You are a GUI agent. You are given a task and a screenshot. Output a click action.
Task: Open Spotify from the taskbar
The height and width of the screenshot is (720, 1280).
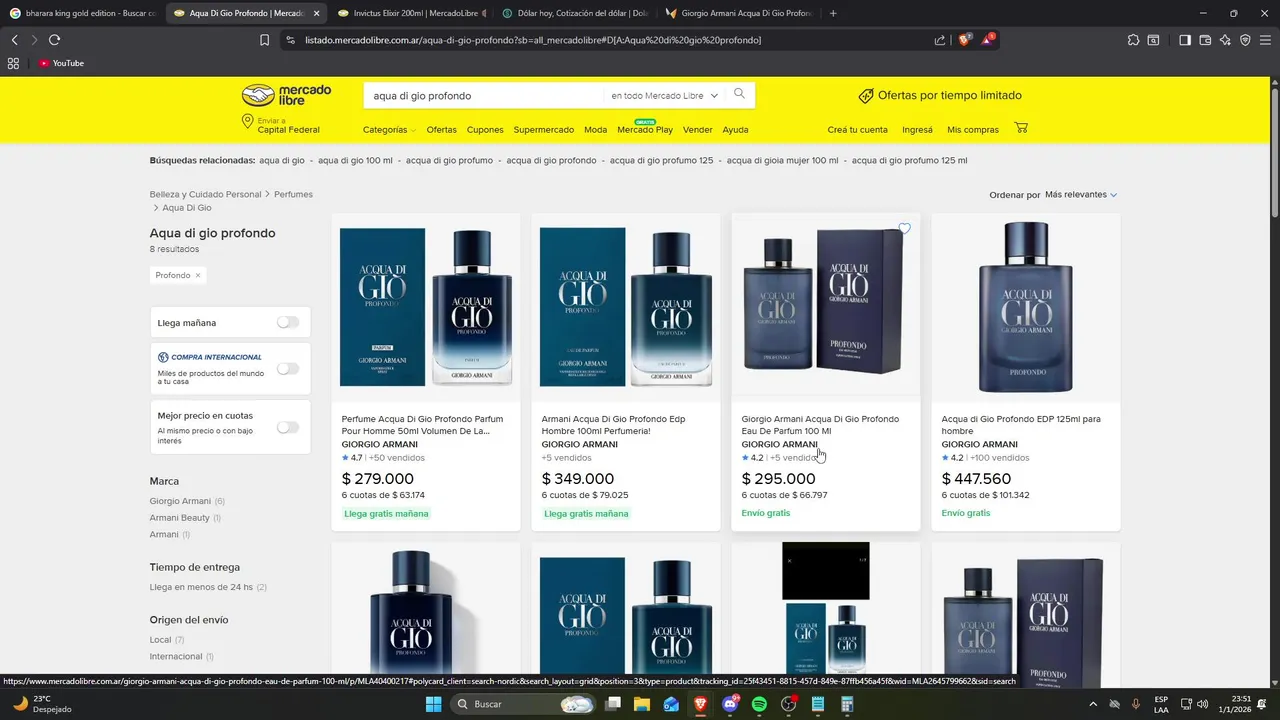tap(759, 704)
